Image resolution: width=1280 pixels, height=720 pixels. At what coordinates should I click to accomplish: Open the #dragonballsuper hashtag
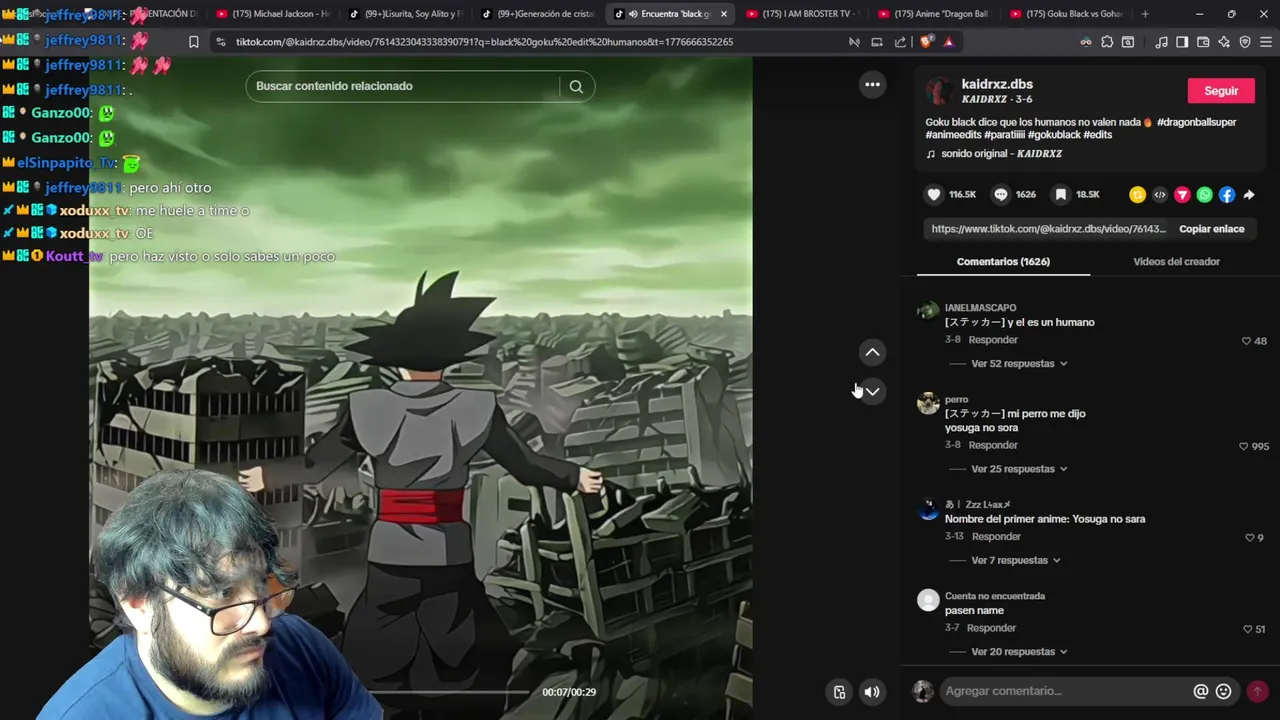tap(1196, 122)
